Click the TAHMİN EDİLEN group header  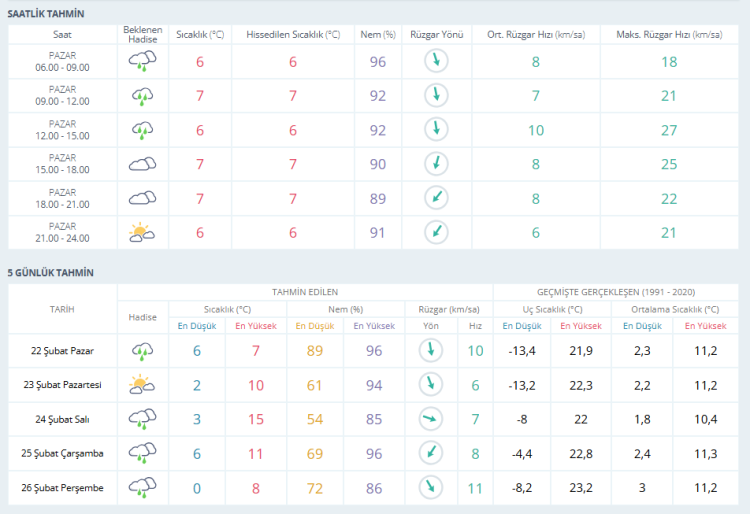click(x=305, y=292)
